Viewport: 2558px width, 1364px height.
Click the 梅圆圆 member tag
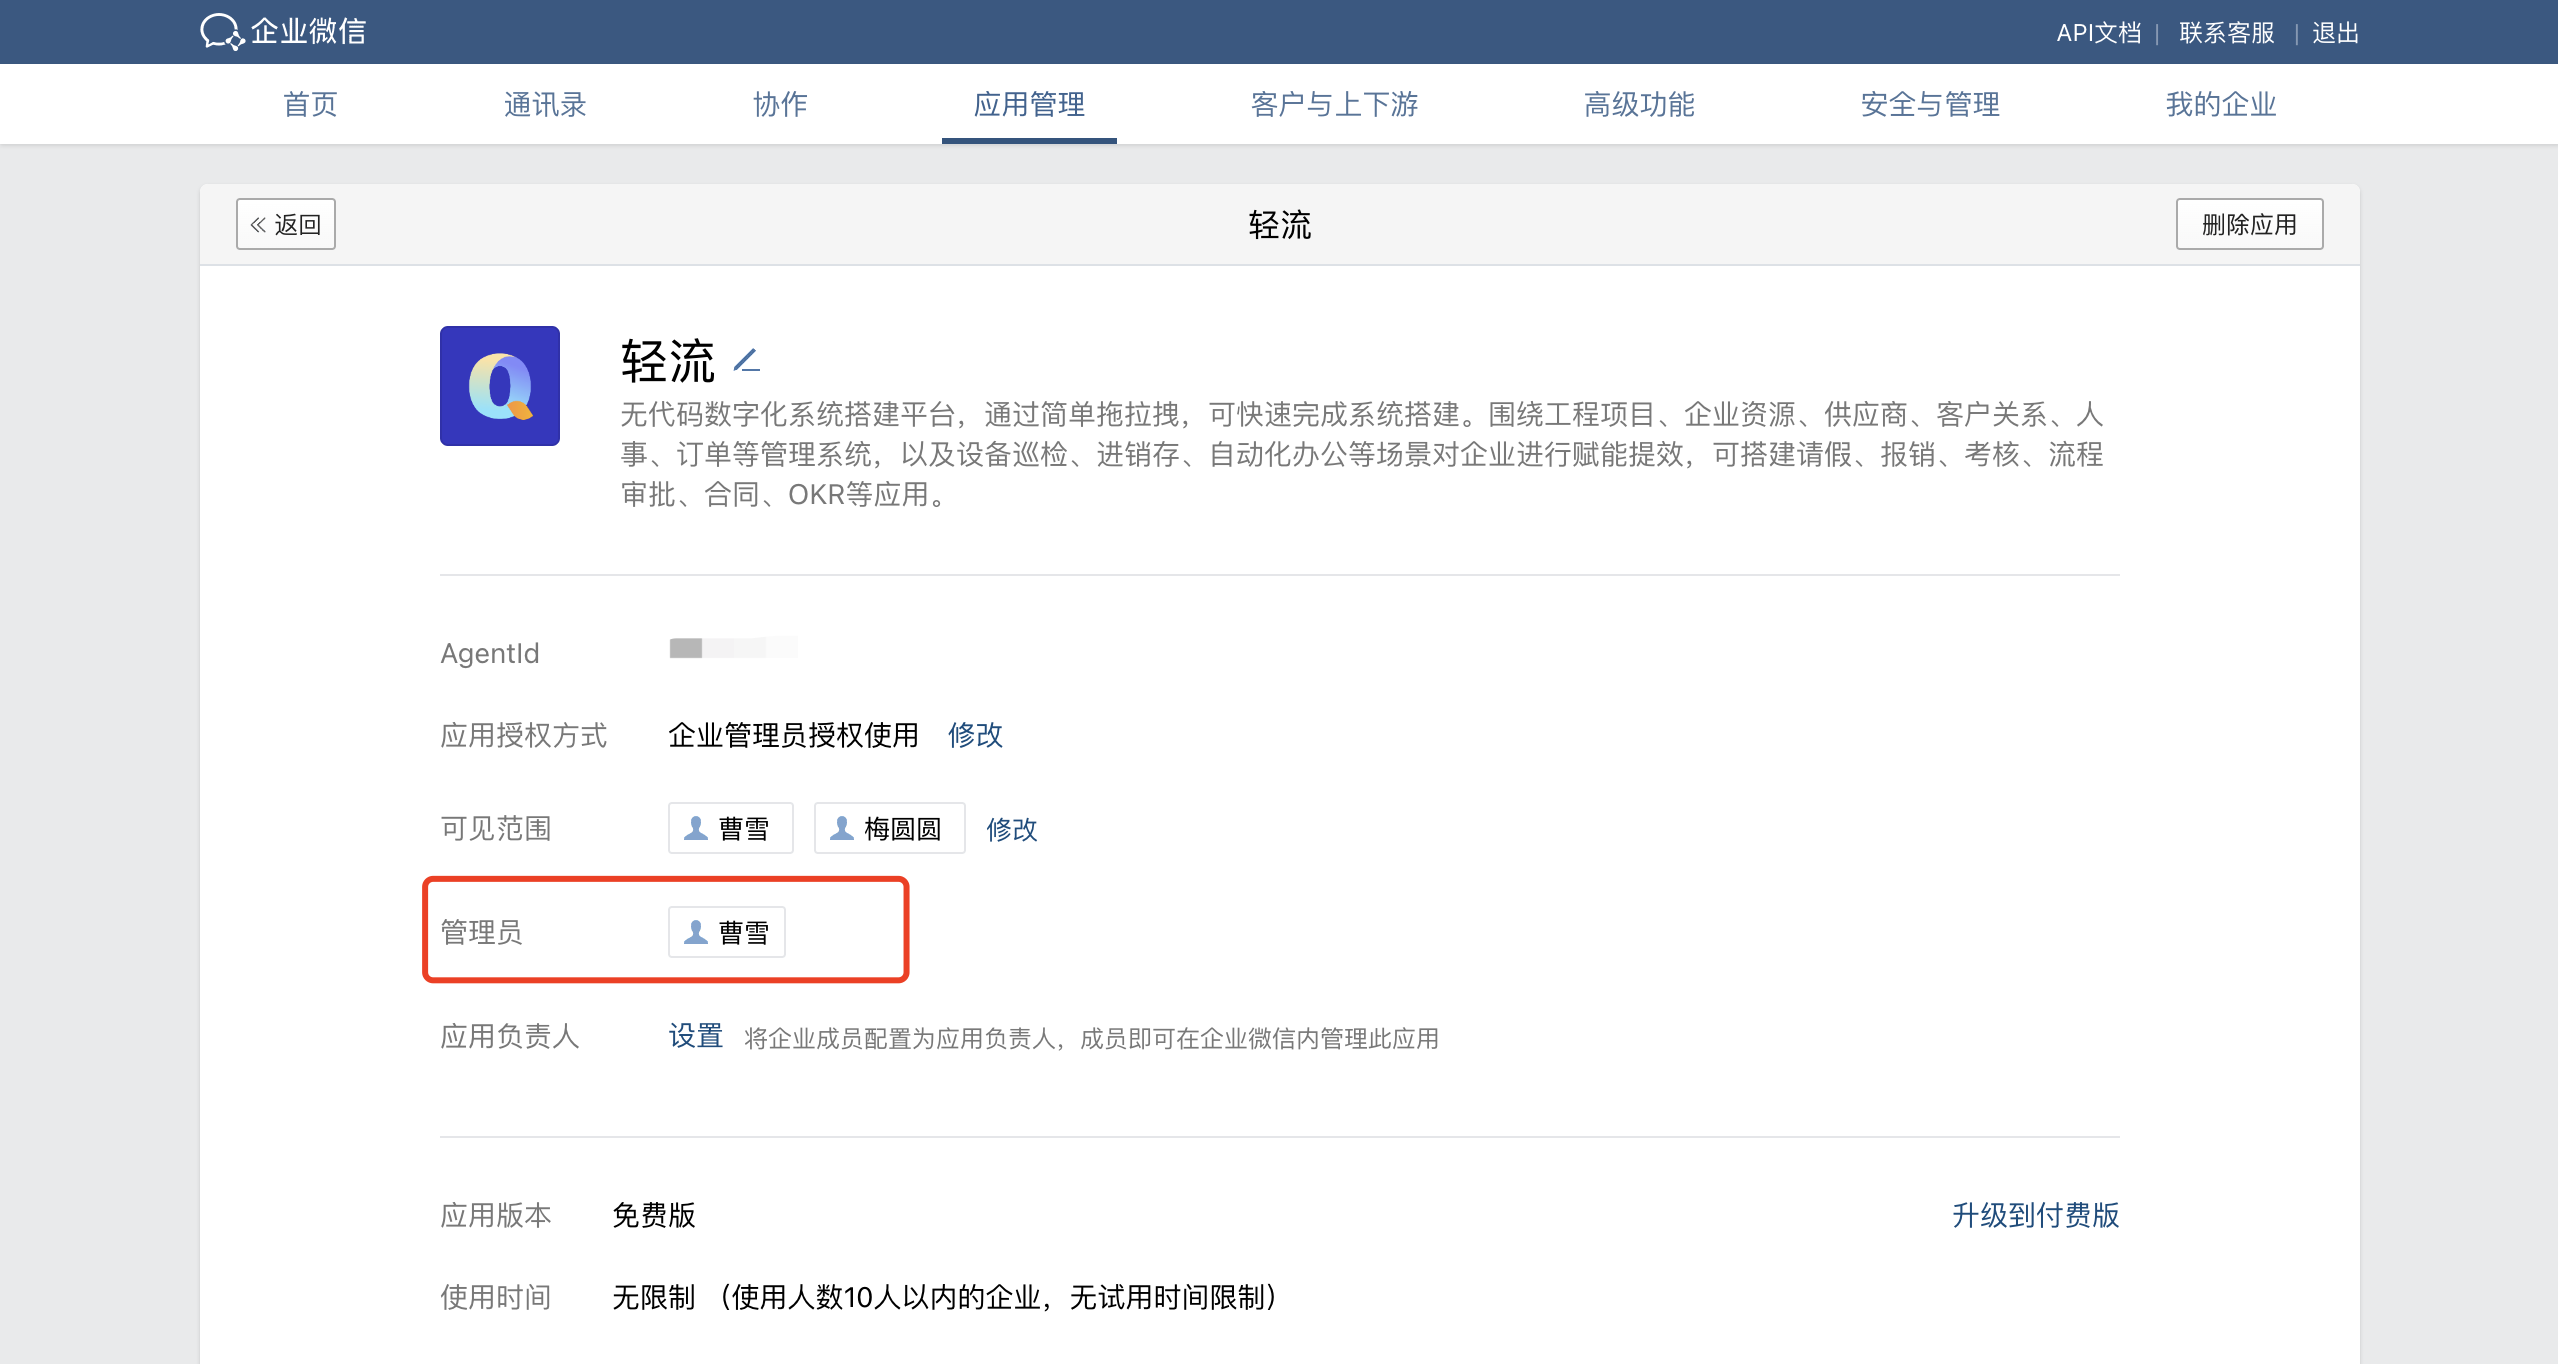(889, 828)
